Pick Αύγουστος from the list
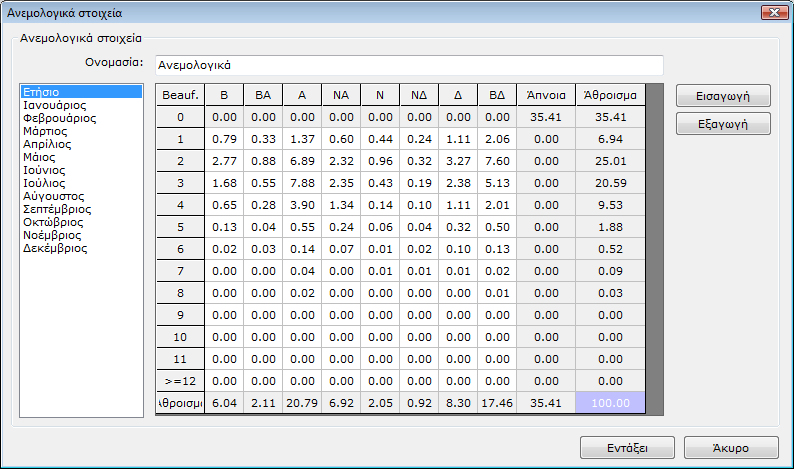The image size is (794, 469). coord(53,197)
